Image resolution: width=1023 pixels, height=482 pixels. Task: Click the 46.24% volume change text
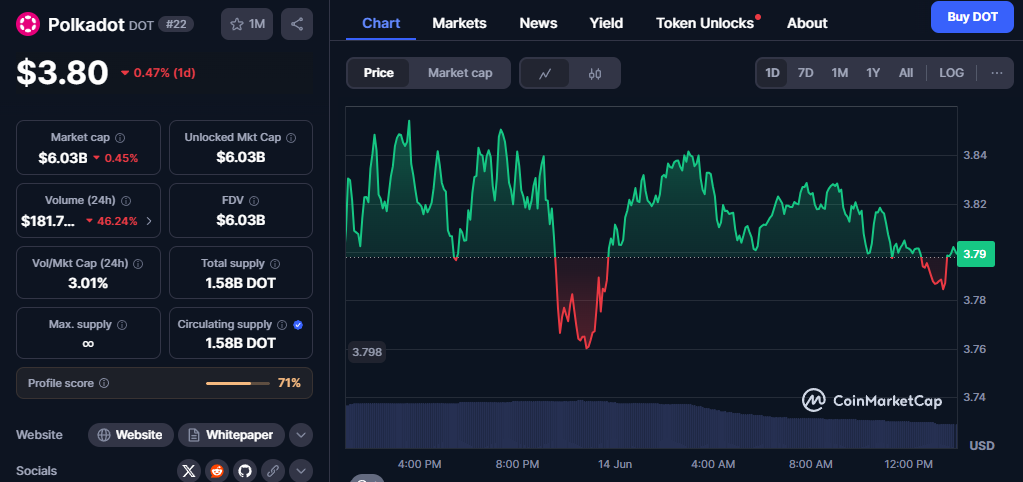coord(117,221)
